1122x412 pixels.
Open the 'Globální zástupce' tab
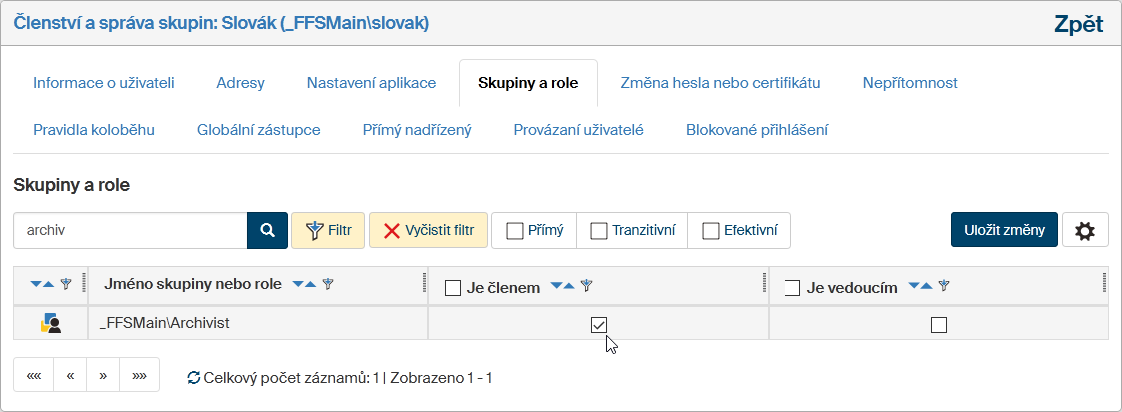click(x=258, y=129)
